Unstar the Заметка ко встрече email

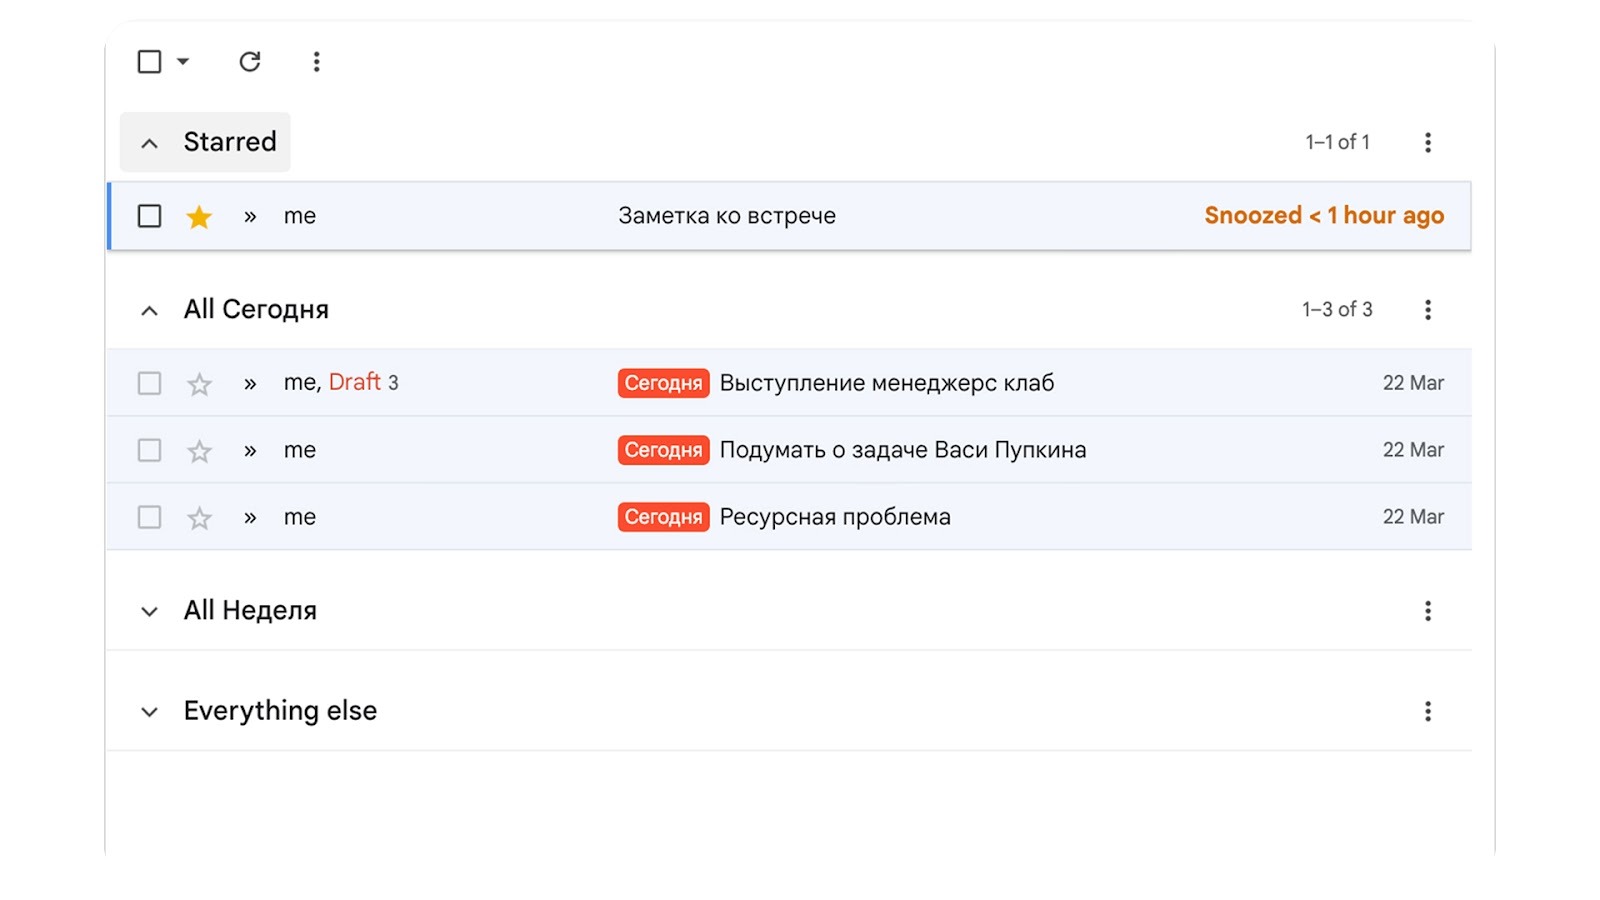tap(199, 215)
